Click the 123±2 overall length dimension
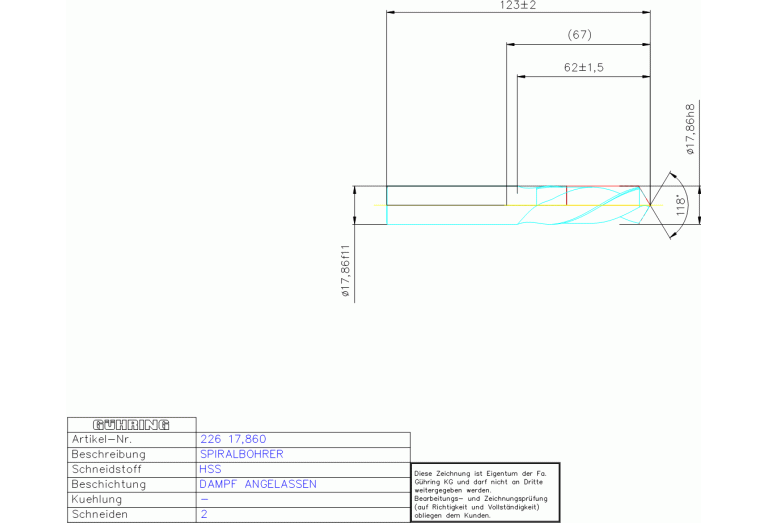The image size is (767, 523). (518, 6)
